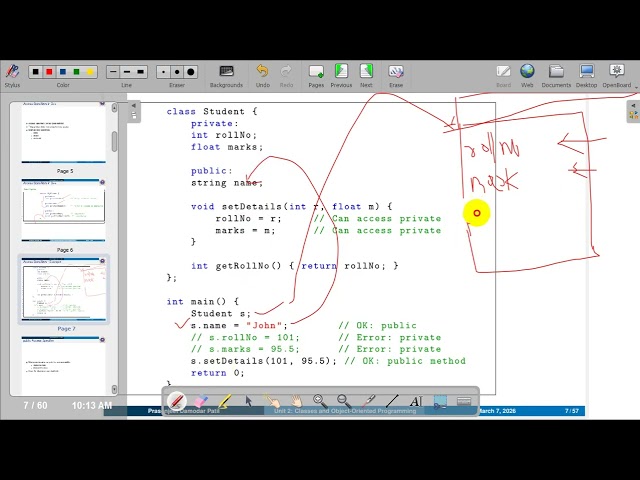Select the thin line width
Image resolution: width=640 pixels, height=480 pixels.
[113, 72]
